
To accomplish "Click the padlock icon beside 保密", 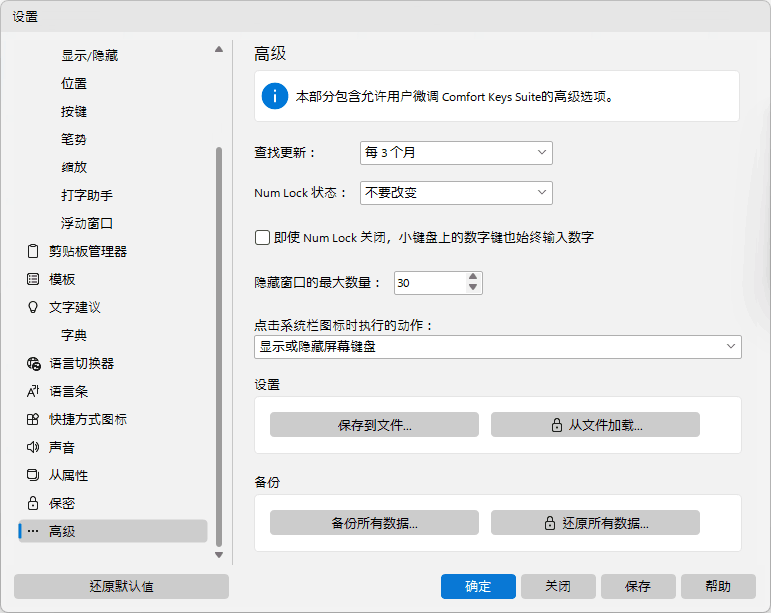I will pos(33,503).
